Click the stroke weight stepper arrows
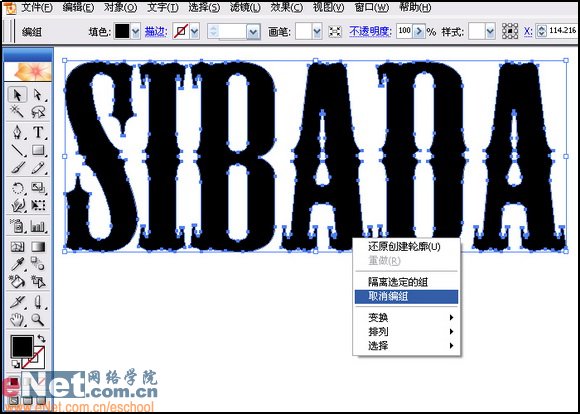This screenshot has height=414, width=580. [x=213, y=32]
